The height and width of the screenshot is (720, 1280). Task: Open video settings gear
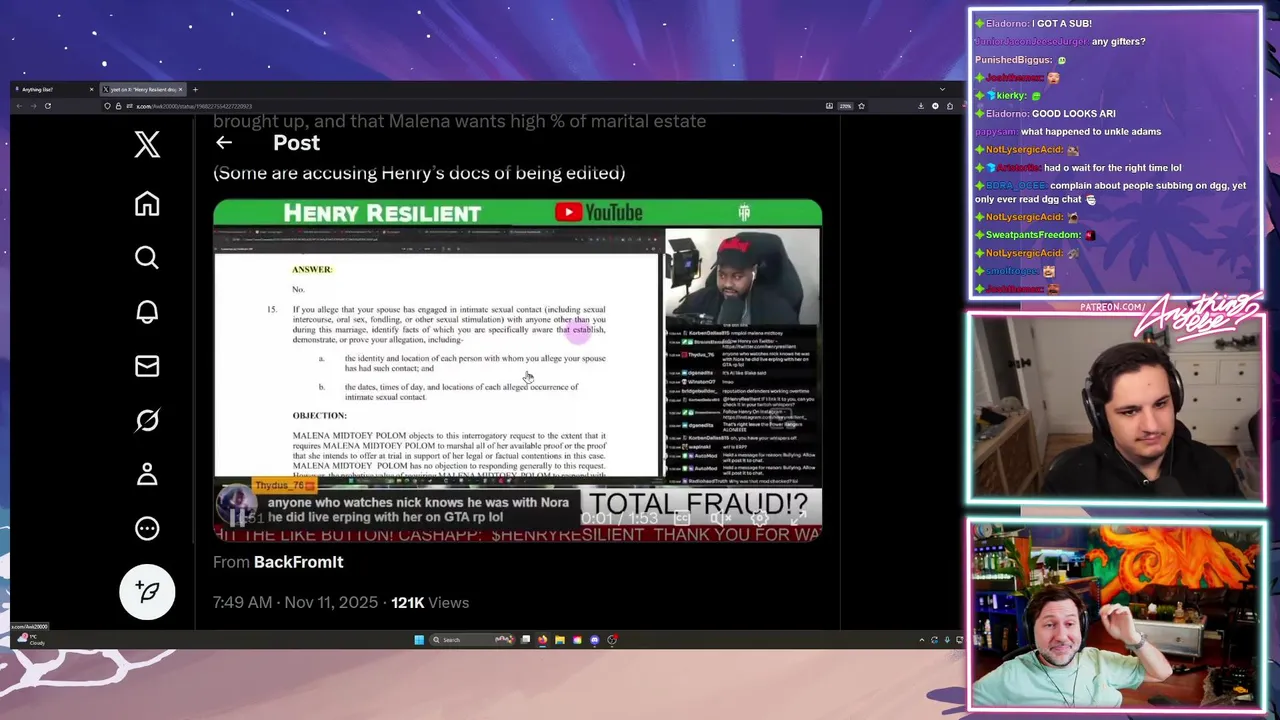[760, 518]
